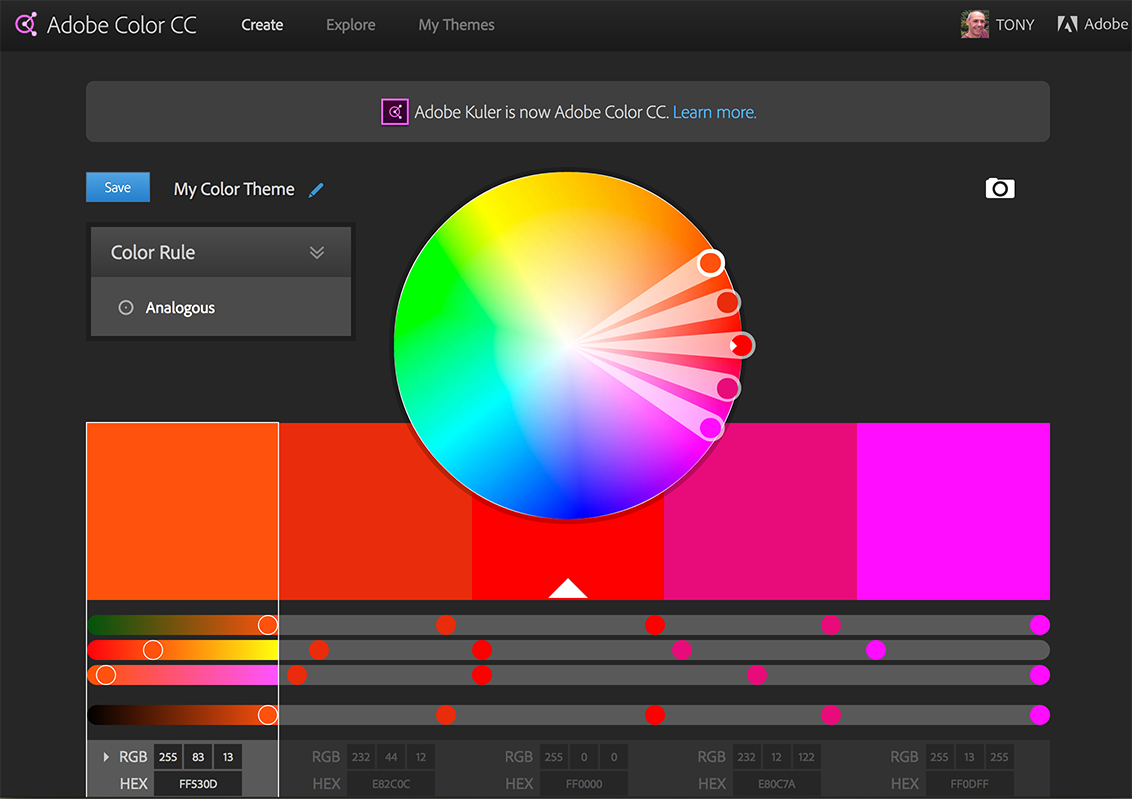Image resolution: width=1132 pixels, height=799 pixels.
Task: Select the orange handle on color wheel
Action: pyautogui.click(x=710, y=263)
